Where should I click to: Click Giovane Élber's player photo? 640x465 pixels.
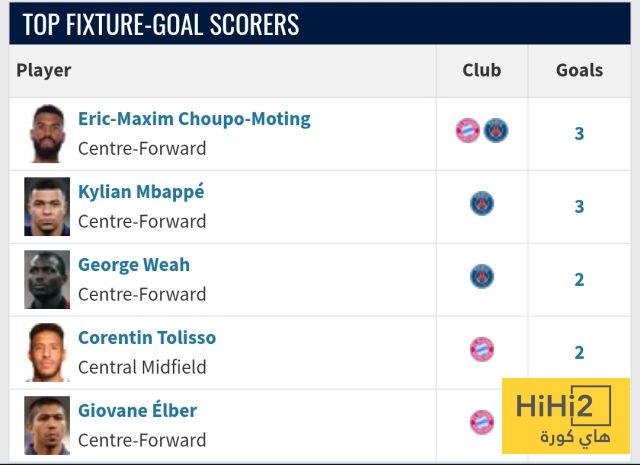pos(47,425)
